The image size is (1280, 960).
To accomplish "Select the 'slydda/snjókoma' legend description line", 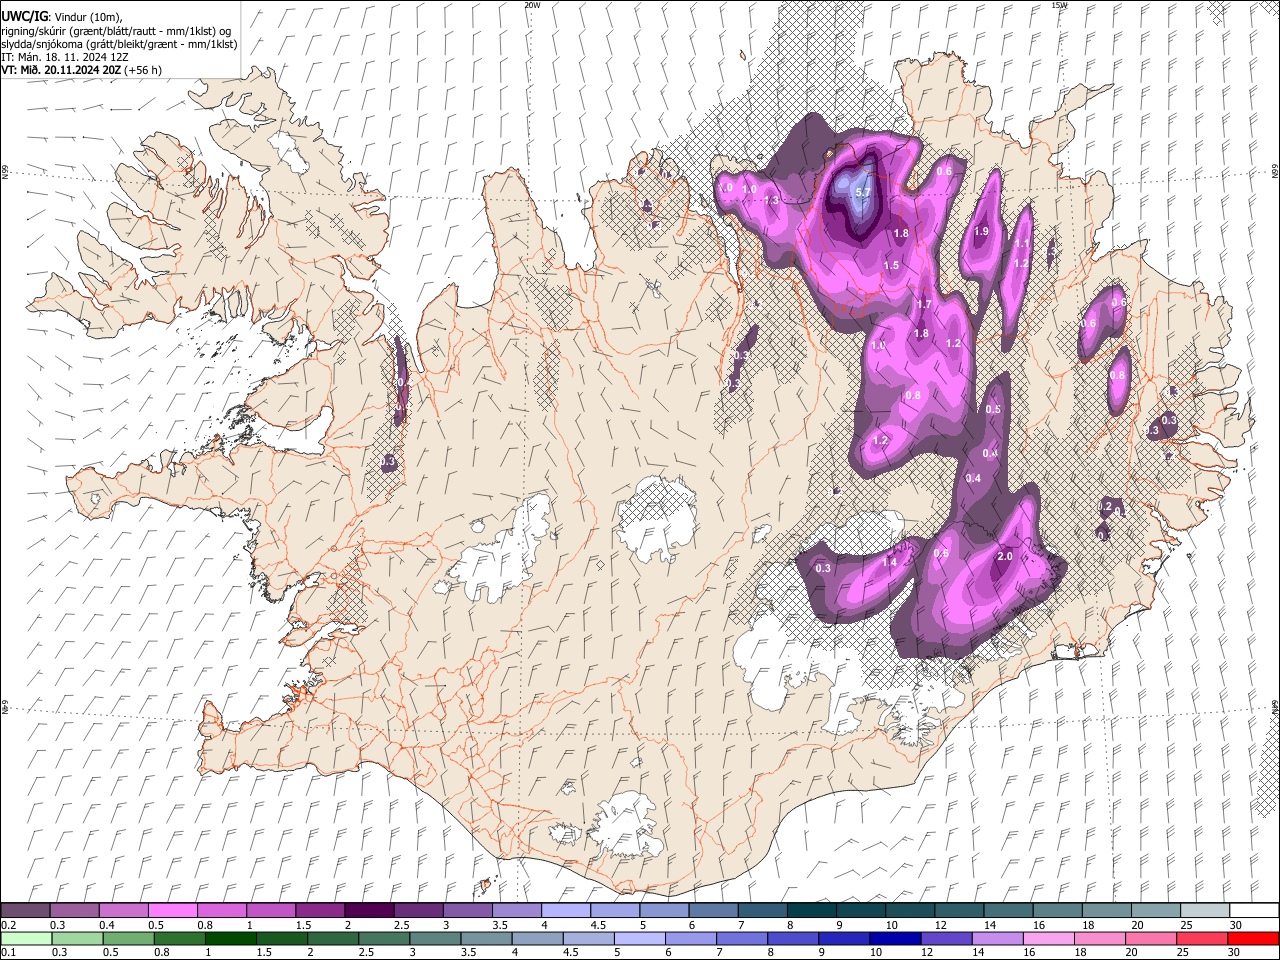I will pos(119,44).
